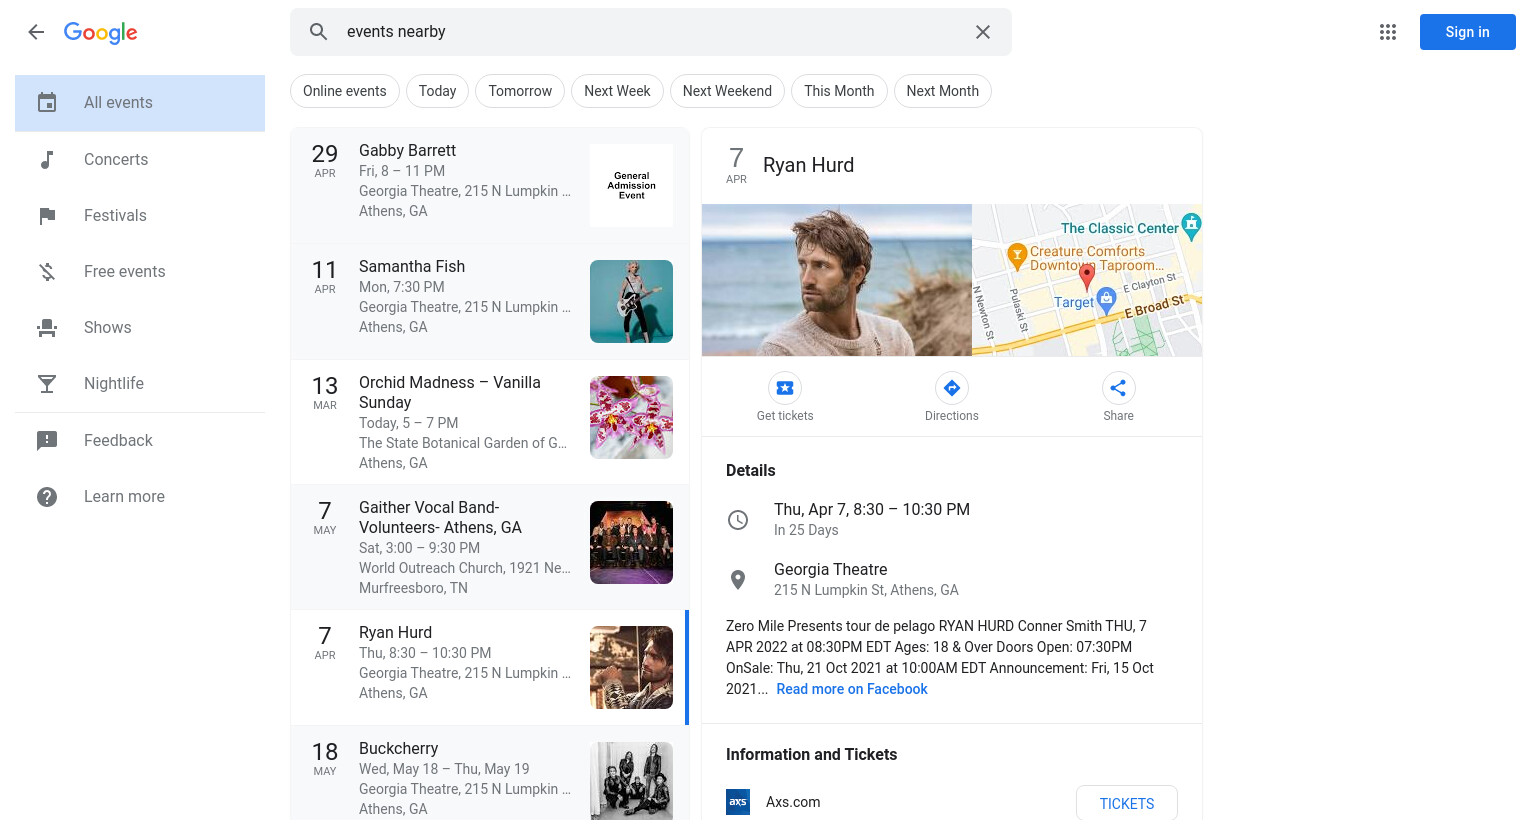Click the Directions icon
The width and height of the screenshot is (1536, 824).
pos(952,388)
